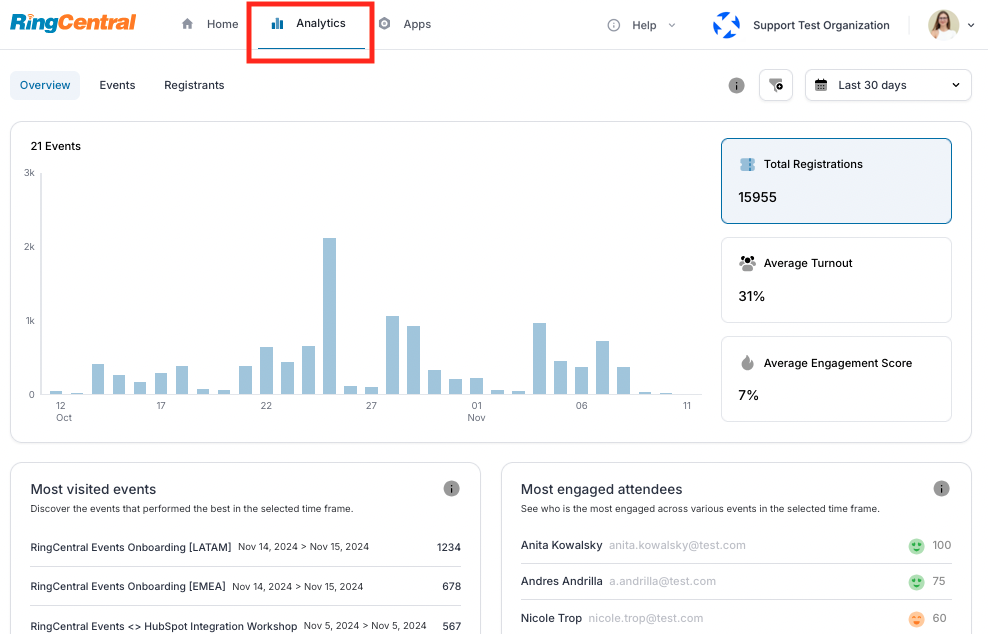
Task: Click Anita Kowalsky's green smiley icon
Action: tap(916, 546)
